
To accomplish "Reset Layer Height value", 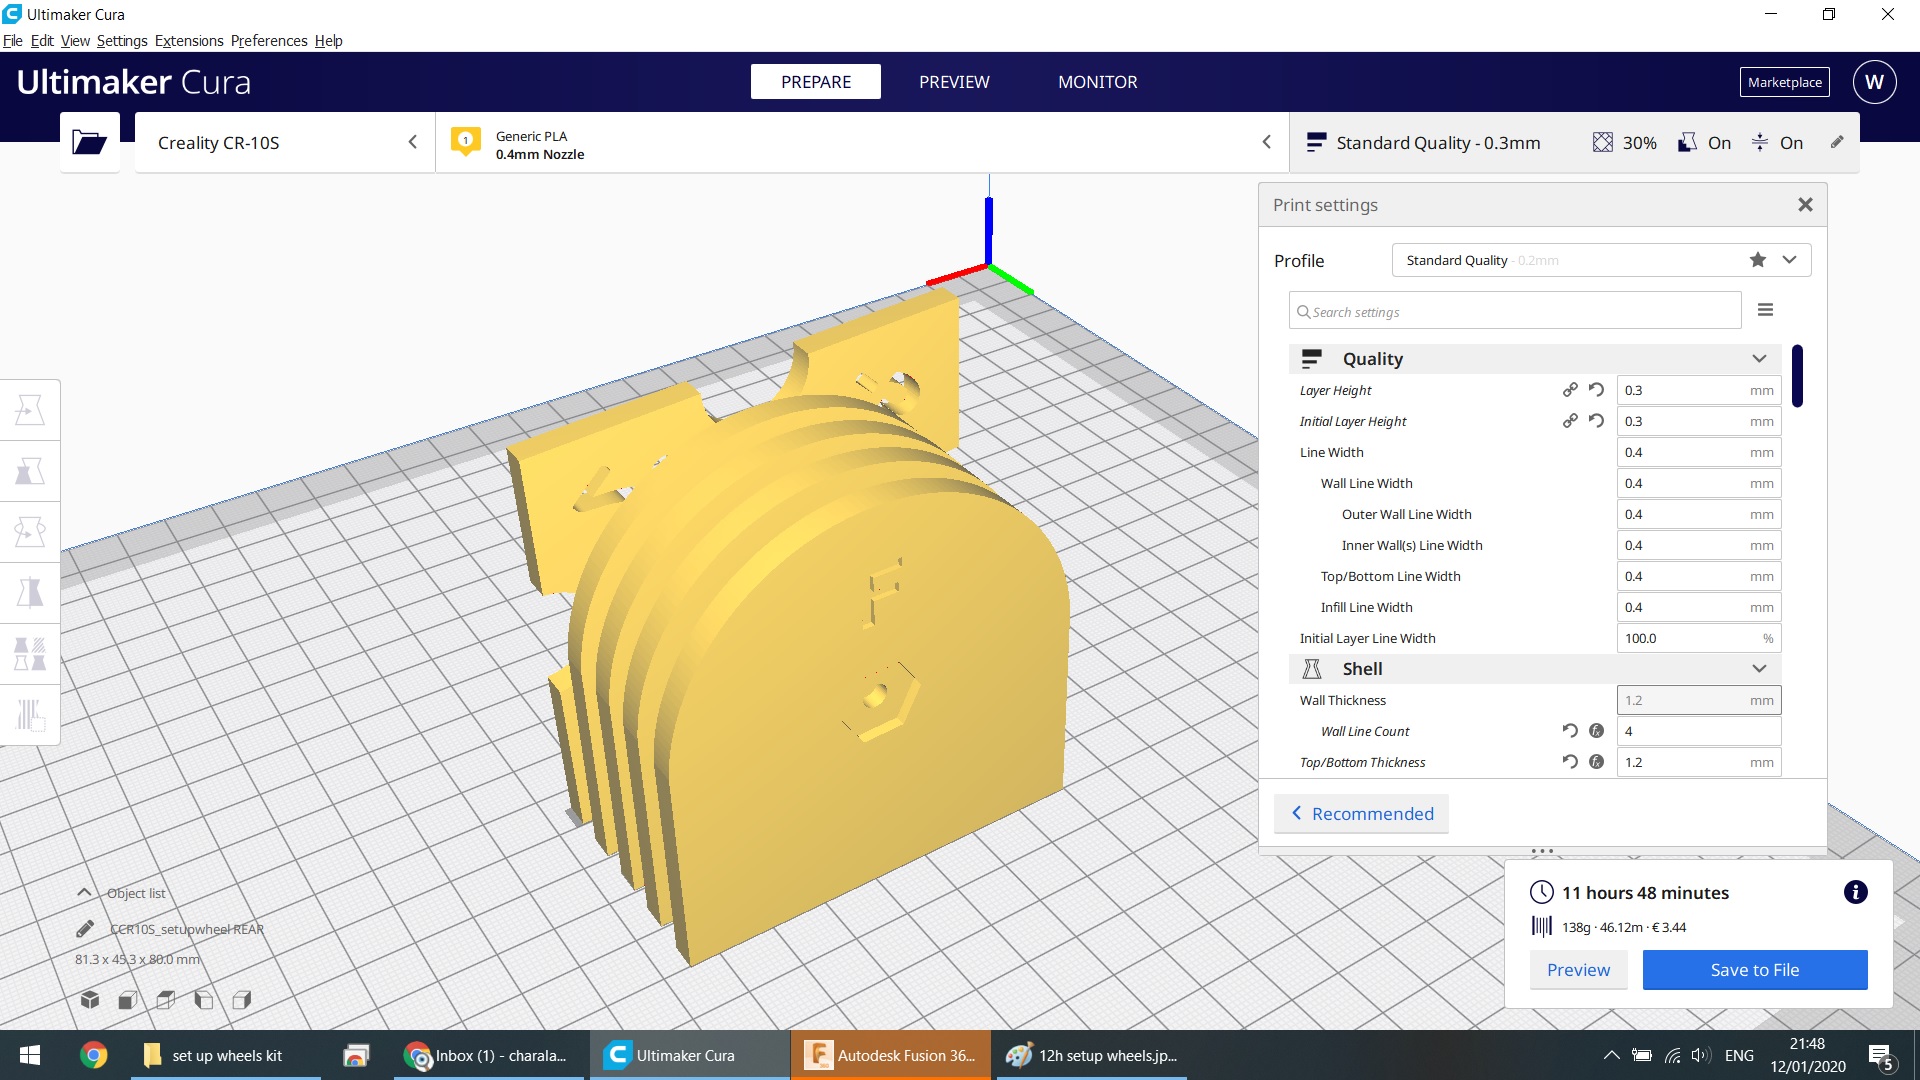I will 1597,390.
